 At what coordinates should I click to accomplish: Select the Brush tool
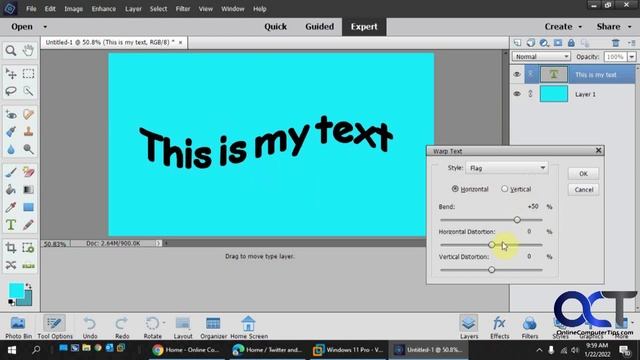pyautogui.click(x=11, y=172)
